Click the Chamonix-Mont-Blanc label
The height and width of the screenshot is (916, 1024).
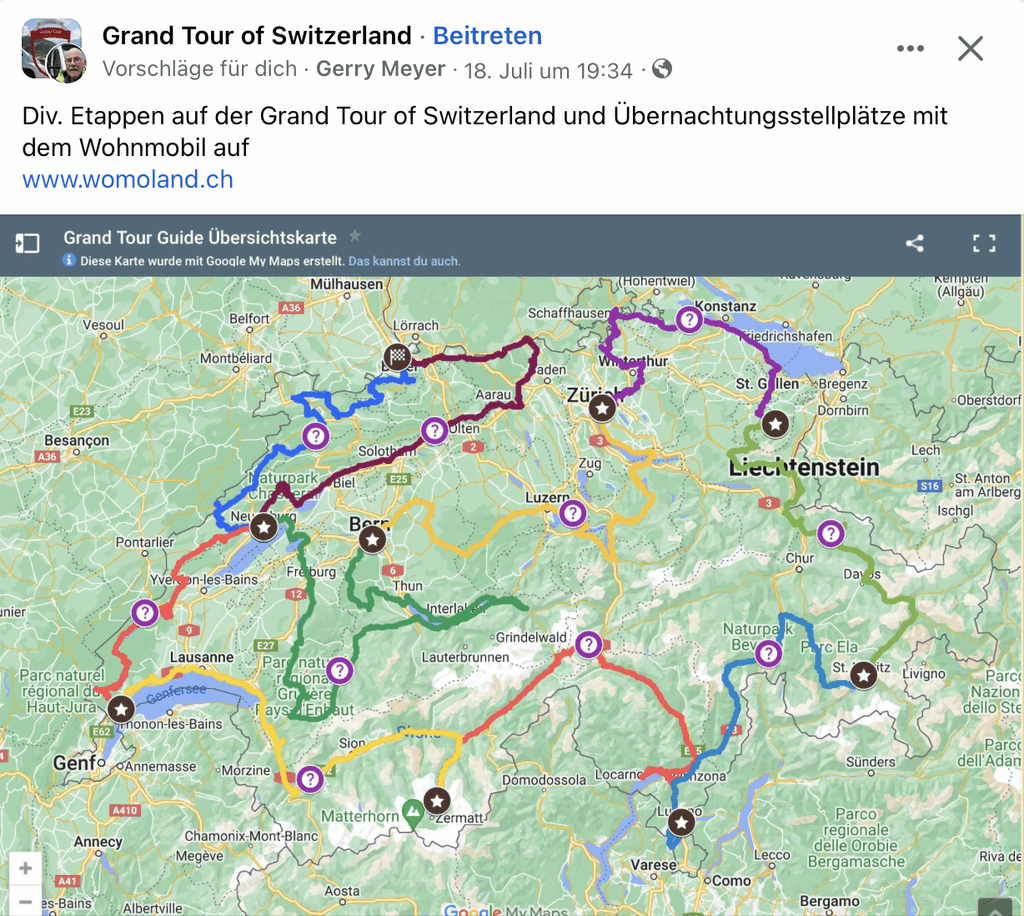pos(251,836)
